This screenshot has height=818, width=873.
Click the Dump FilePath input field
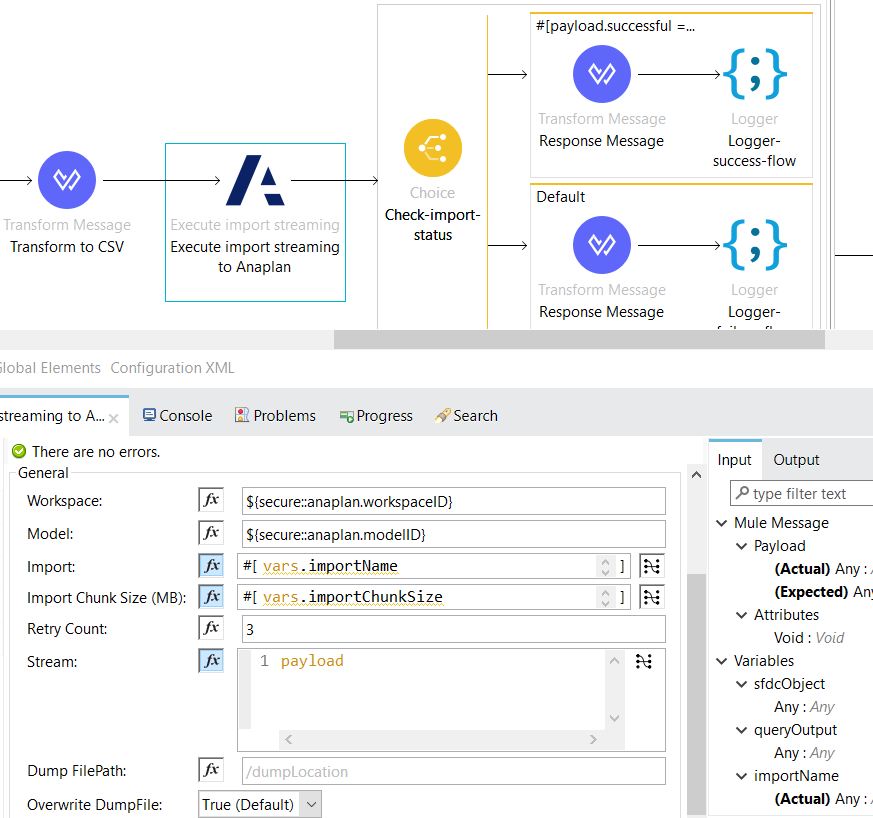point(454,771)
